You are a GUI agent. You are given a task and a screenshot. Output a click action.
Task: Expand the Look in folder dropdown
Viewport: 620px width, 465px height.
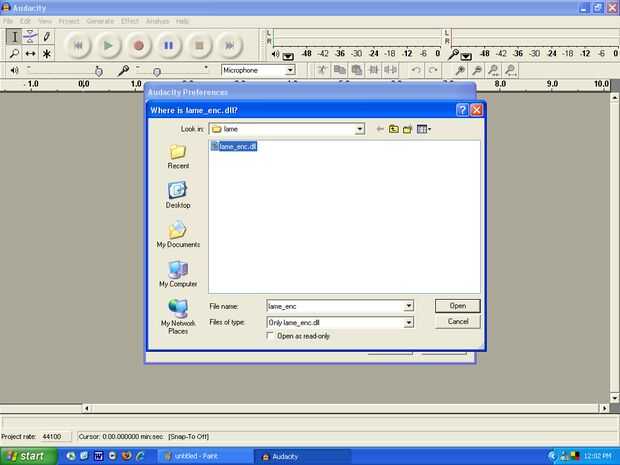pos(359,129)
